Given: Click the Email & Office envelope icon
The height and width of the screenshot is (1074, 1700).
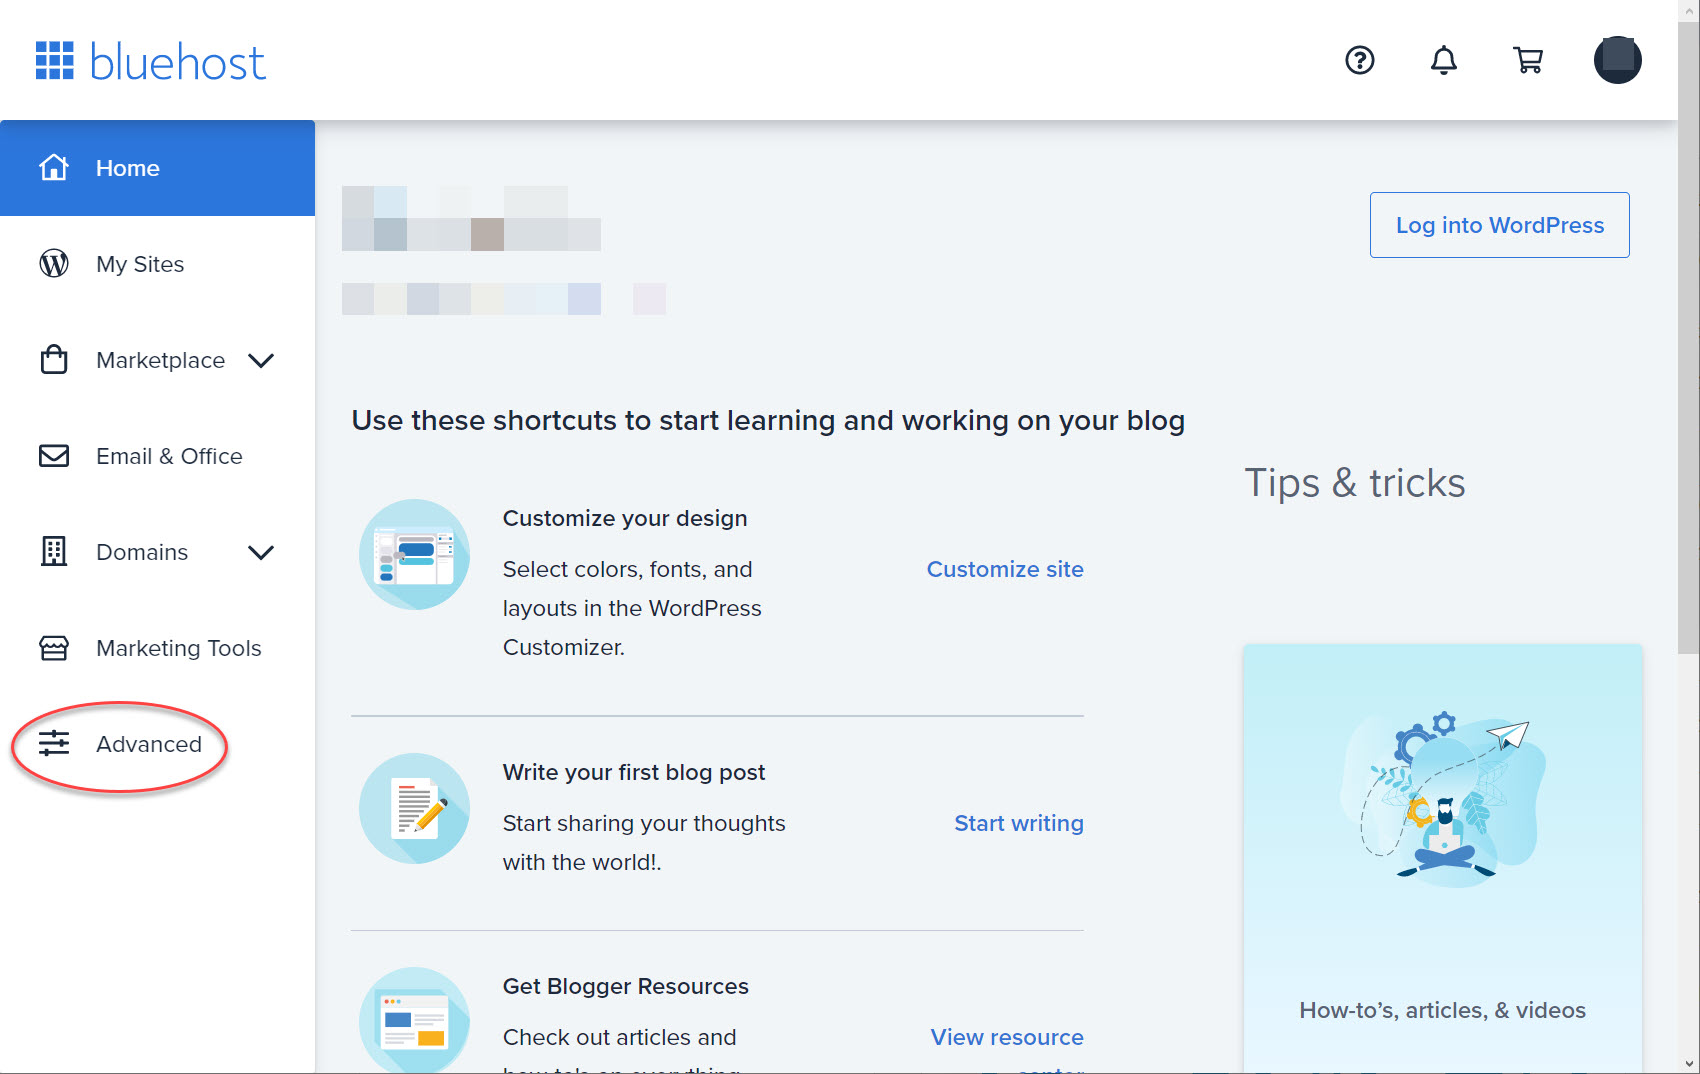Looking at the screenshot, I should click(54, 456).
